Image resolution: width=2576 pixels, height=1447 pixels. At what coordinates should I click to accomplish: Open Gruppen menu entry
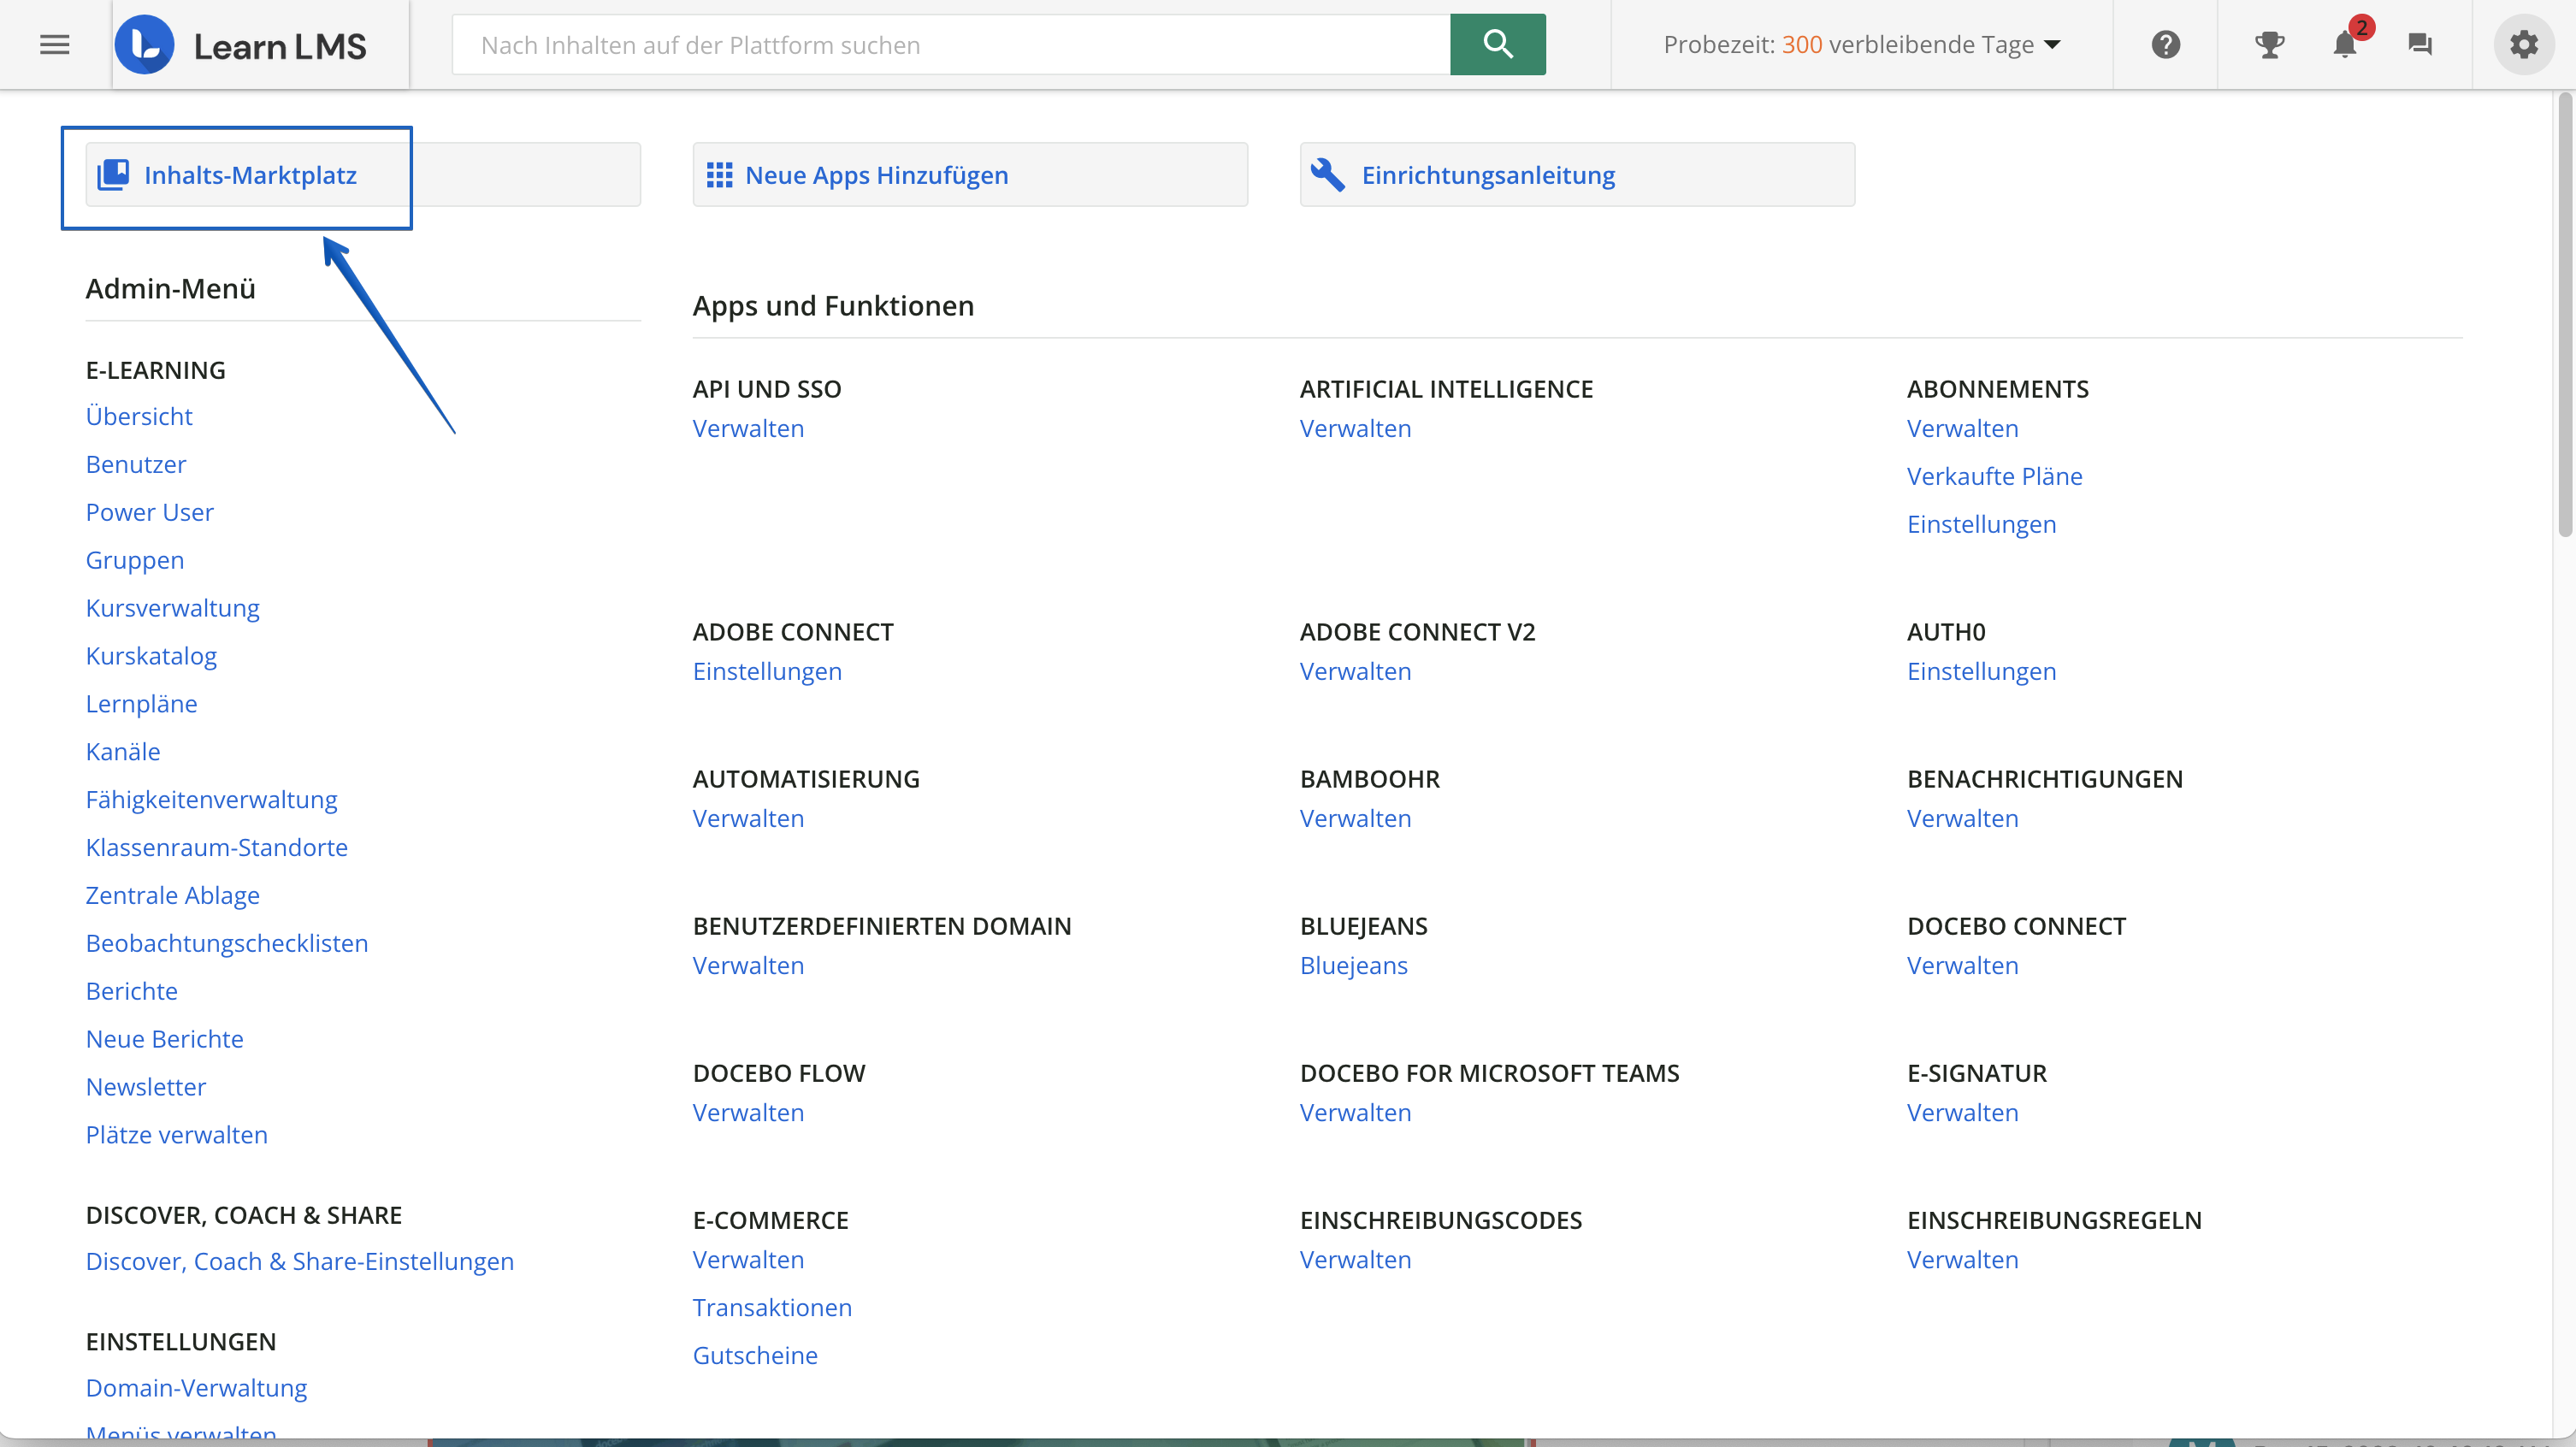click(x=135, y=560)
